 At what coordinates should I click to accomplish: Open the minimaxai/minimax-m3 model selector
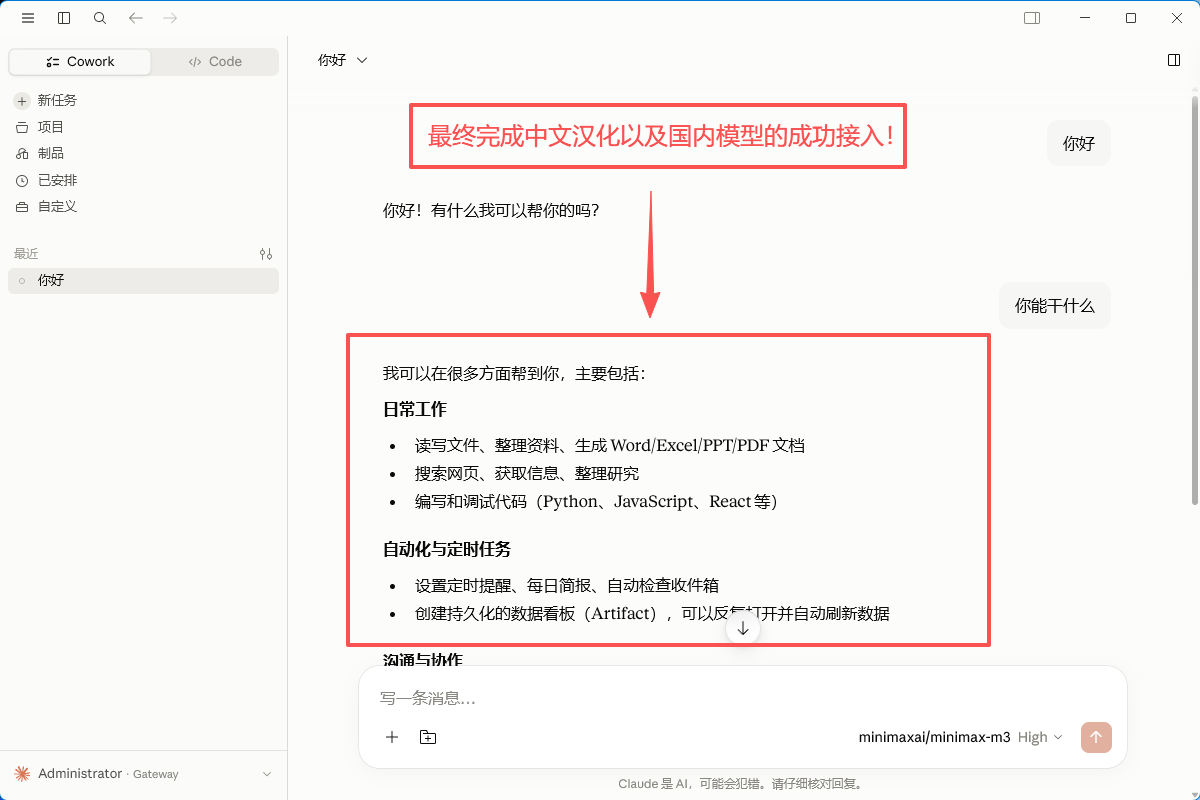934,737
